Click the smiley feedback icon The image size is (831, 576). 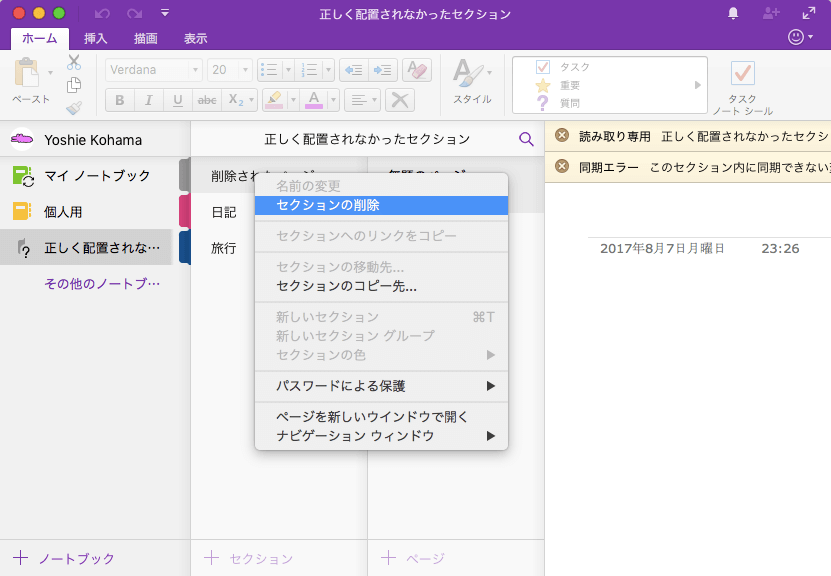click(x=796, y=37)
